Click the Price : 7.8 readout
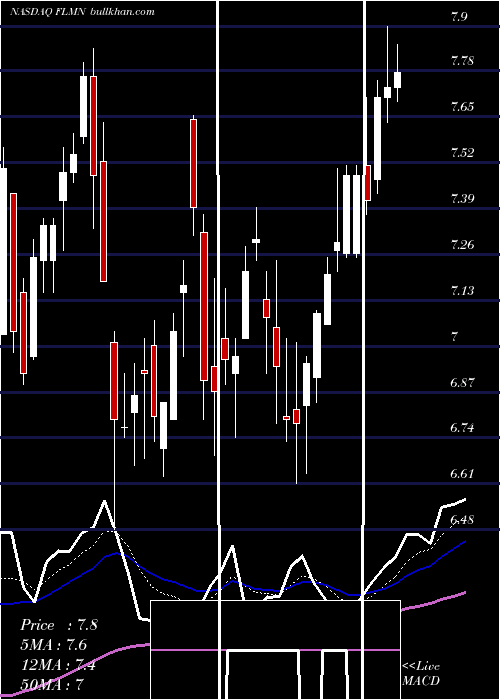The image size is (500, 700). pos(59,625)
